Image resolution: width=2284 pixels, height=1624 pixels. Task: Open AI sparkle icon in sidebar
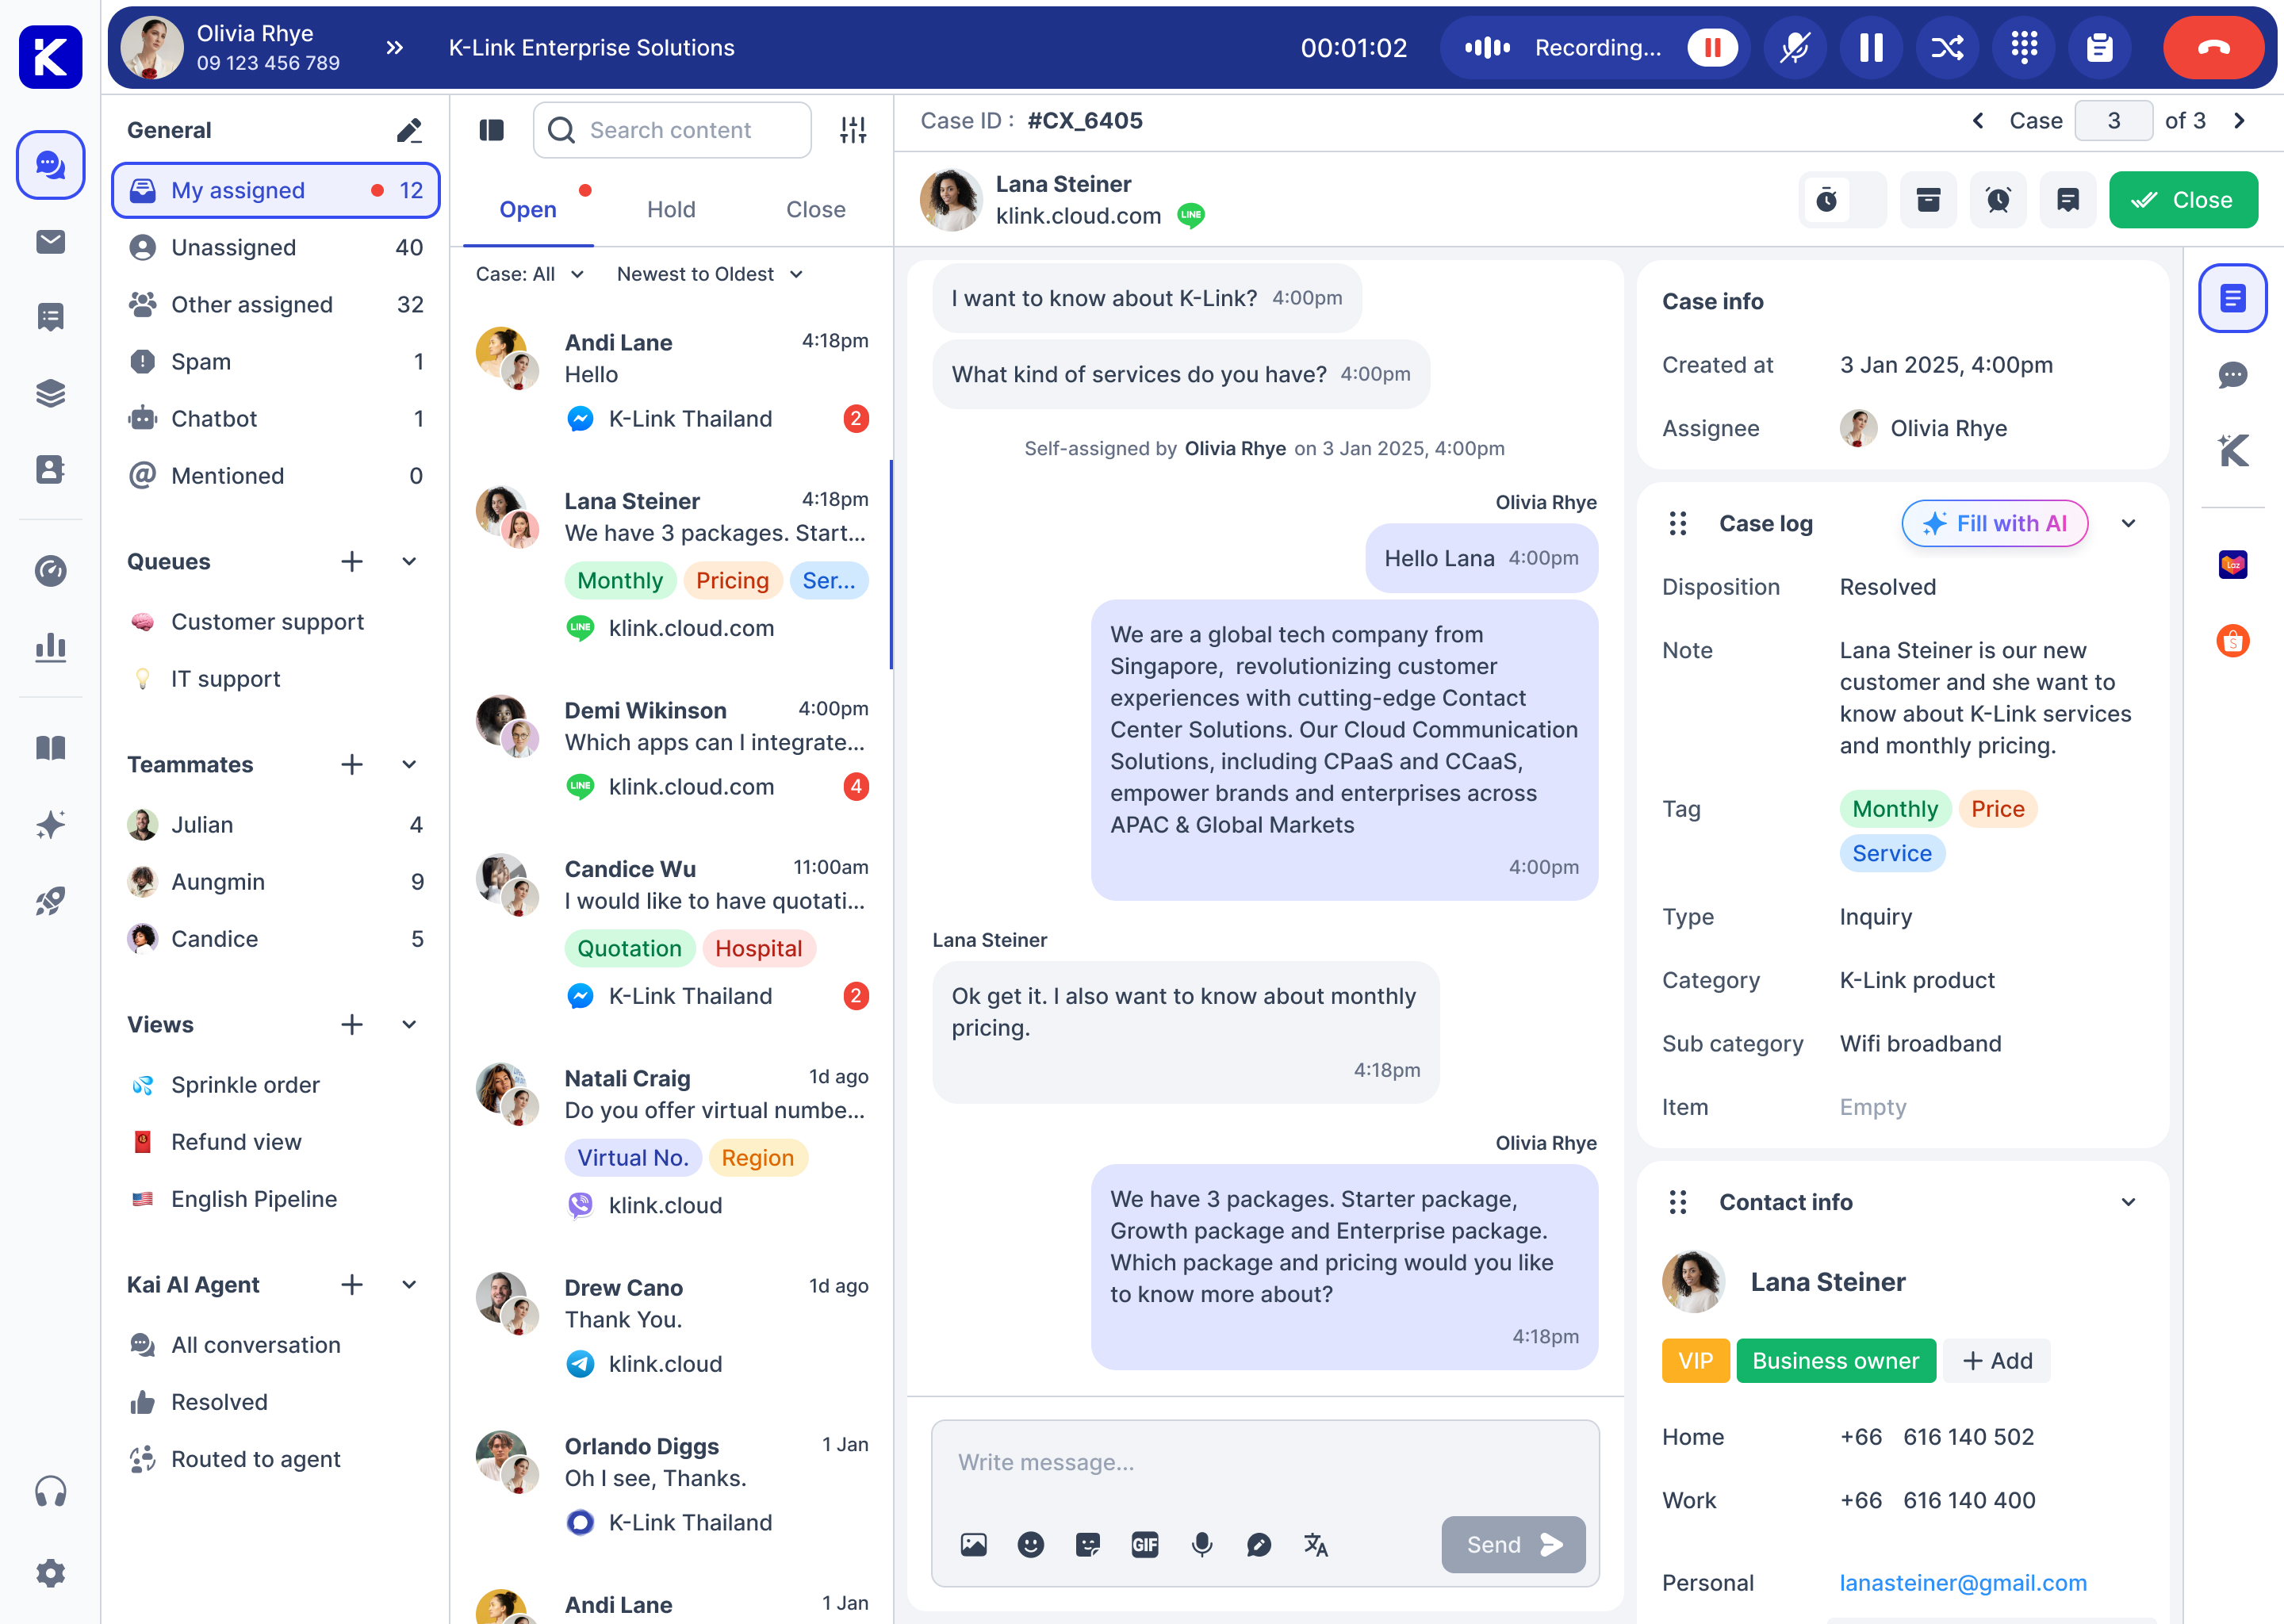click(50, 824)
